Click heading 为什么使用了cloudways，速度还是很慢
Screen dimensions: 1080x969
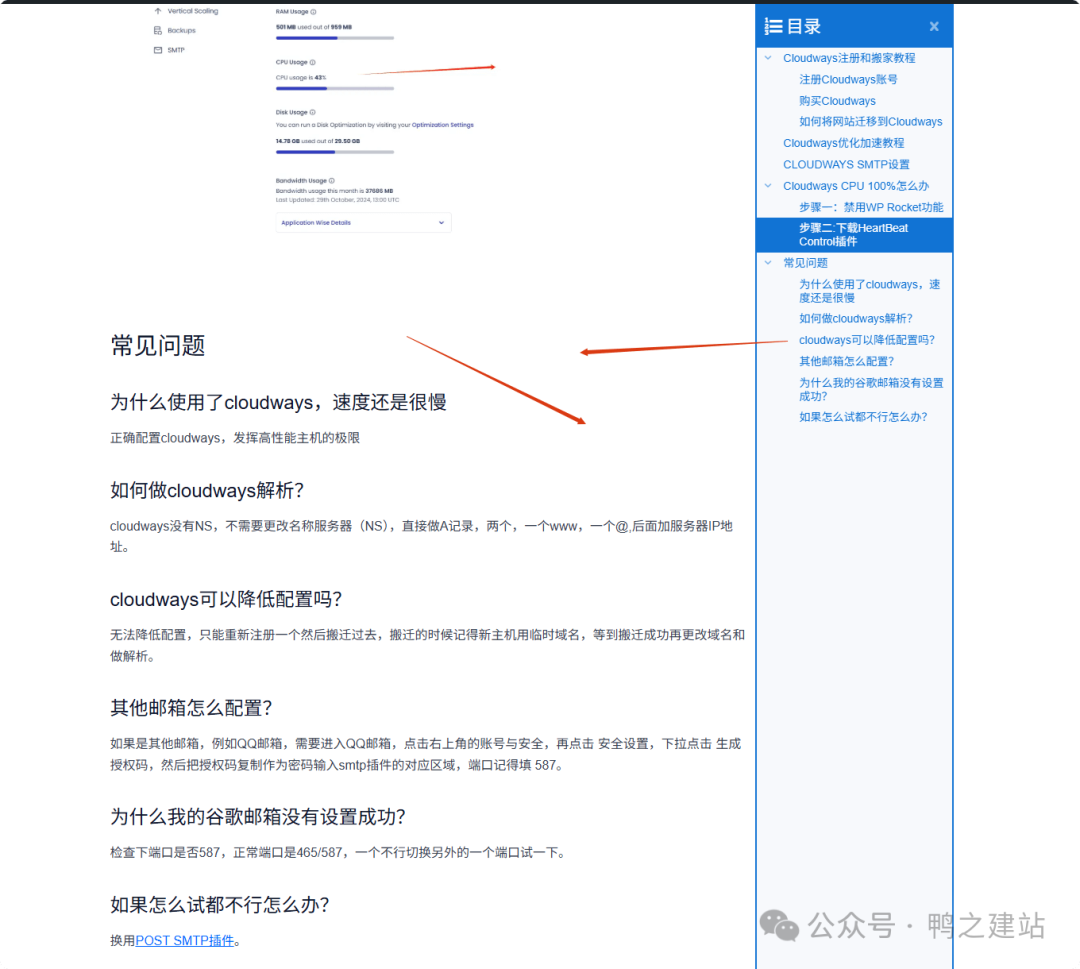point(278,402)
